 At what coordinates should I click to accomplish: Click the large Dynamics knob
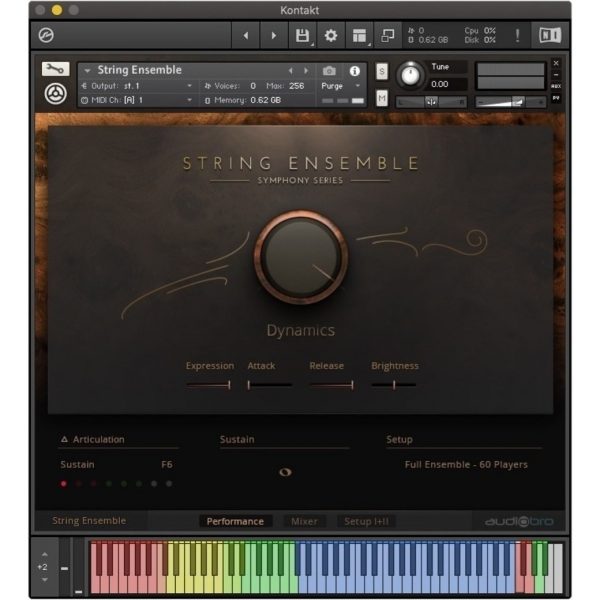pos(301,257)
